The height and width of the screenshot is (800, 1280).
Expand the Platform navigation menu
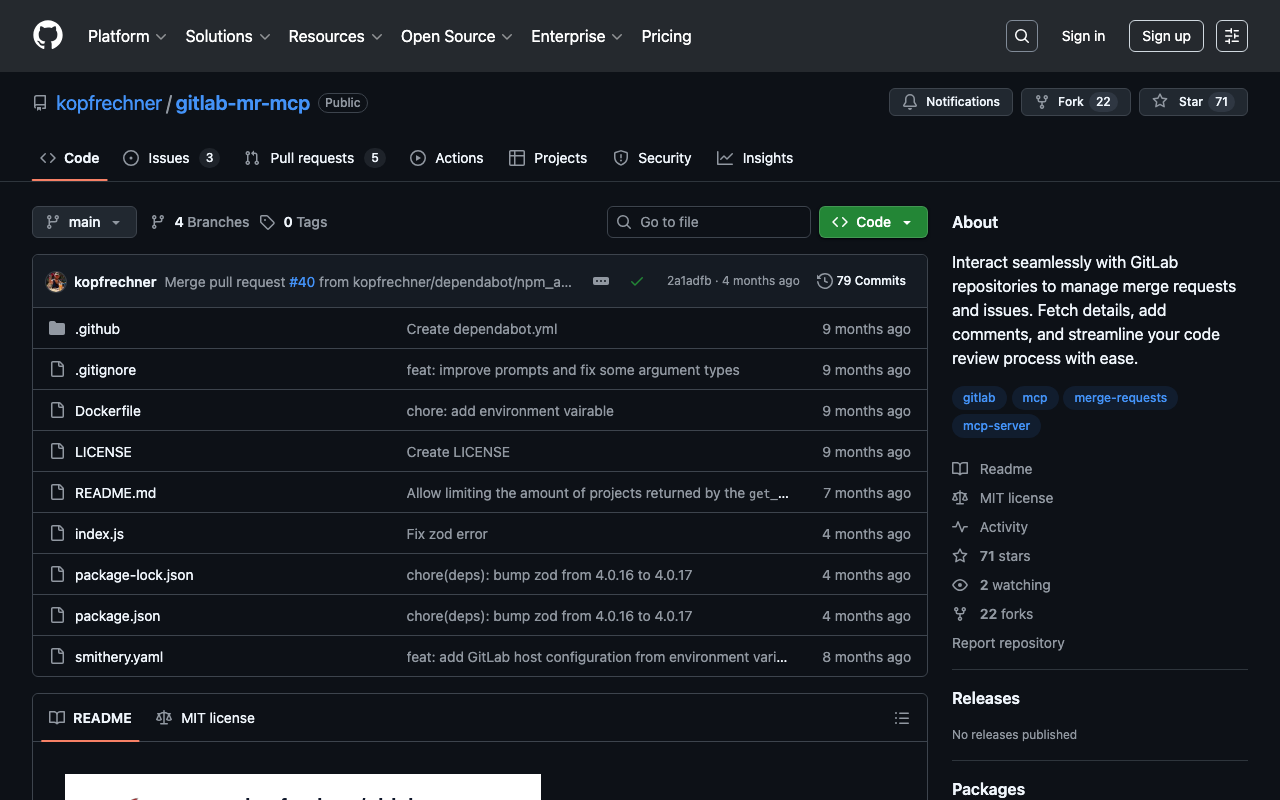pos(127,36)
